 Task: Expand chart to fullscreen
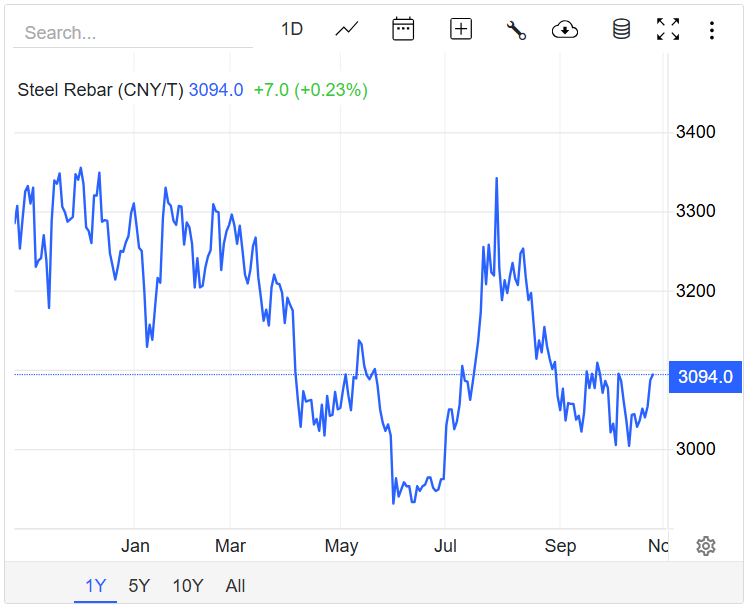(667, 30)
